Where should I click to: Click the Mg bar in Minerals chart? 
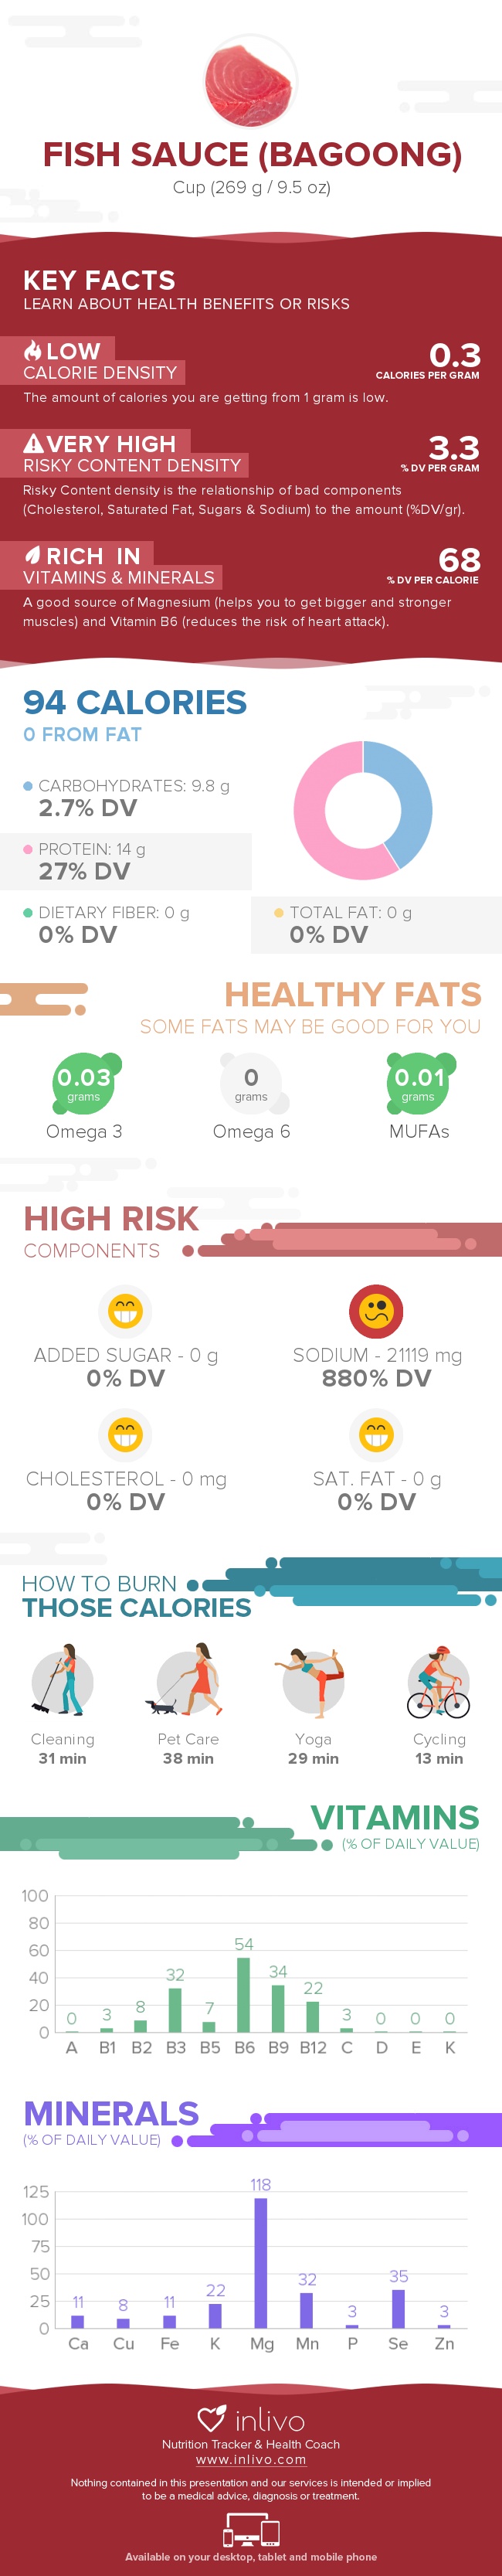(x=261, y=2263)
